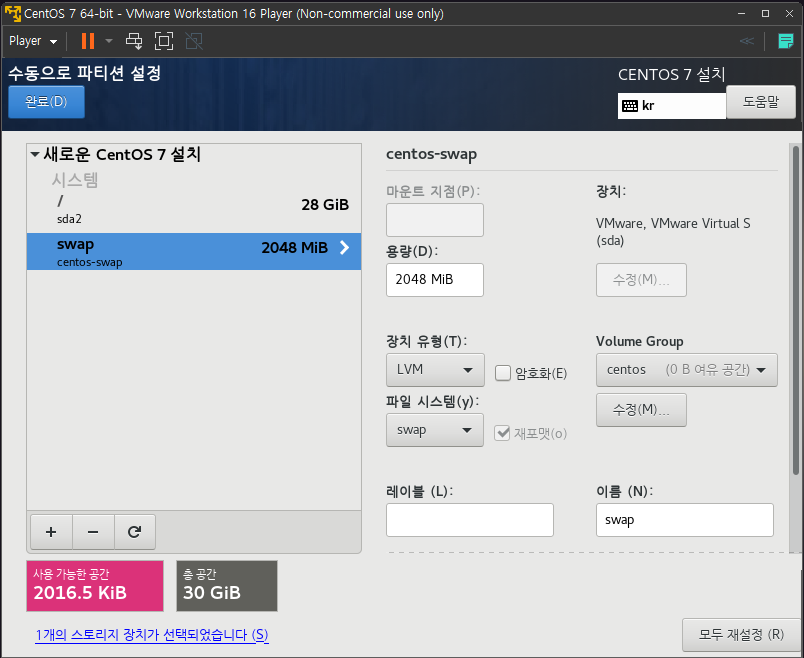
Task: Click the 완료(D) done button
Action: pyautogui.click(x=46, y=102)
